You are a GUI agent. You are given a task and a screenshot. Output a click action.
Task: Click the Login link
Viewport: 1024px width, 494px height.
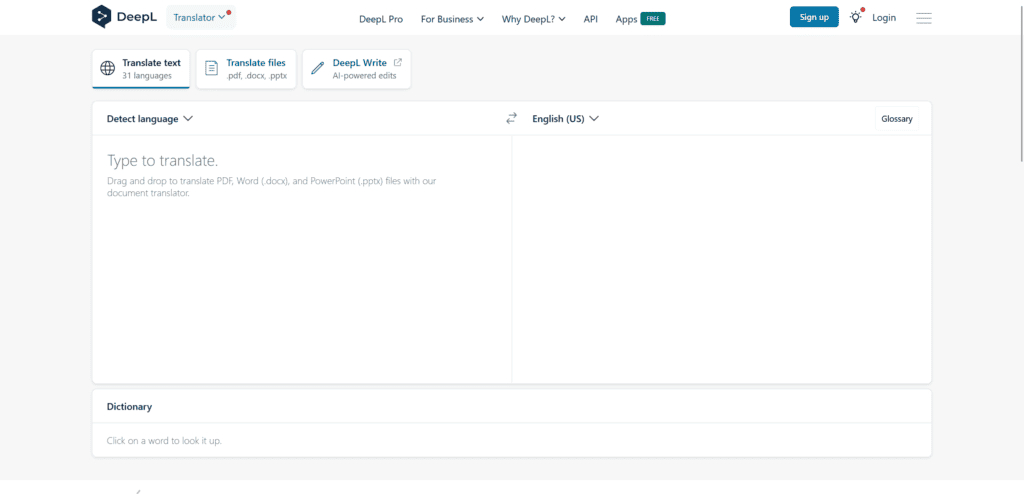point(884,17)
